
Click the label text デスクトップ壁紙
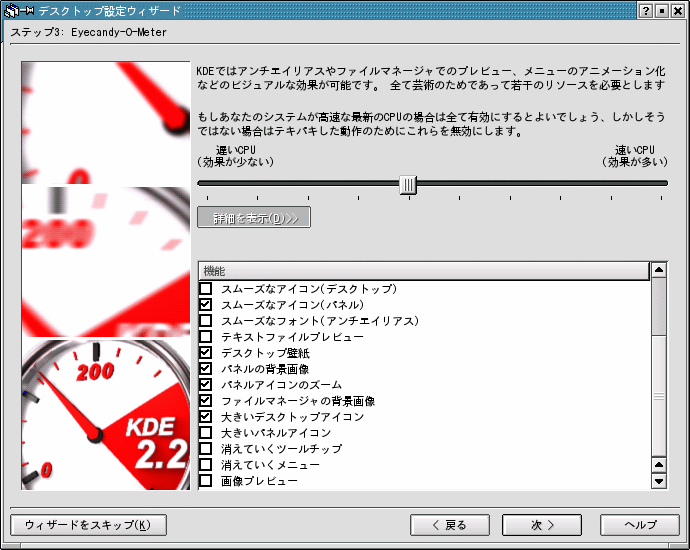pos(265,353)
